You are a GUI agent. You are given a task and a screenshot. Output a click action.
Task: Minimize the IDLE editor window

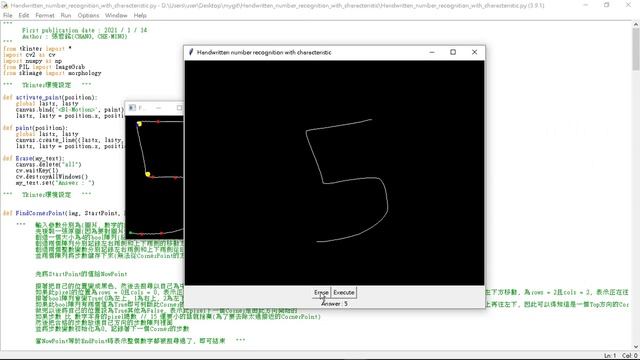586,5
